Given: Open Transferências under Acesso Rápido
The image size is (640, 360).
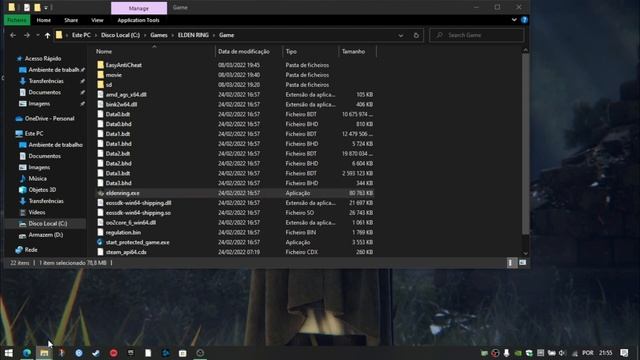Looking at the screenshot, I should tap(46, 81).
